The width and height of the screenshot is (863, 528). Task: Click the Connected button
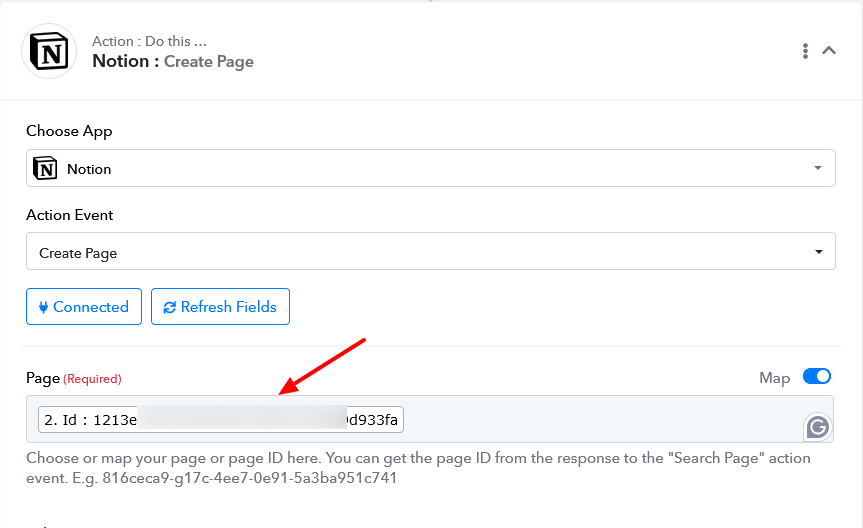click(x=84, y=307)
